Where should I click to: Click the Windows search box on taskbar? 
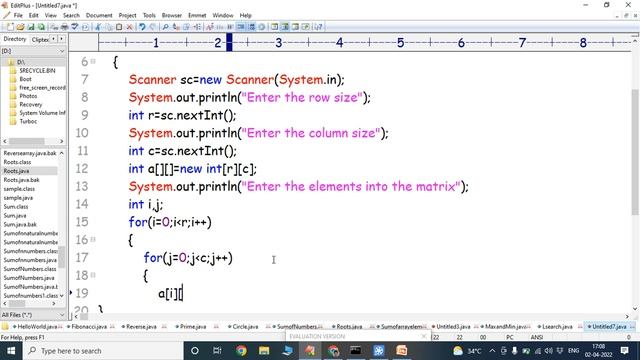click(102, 351)
